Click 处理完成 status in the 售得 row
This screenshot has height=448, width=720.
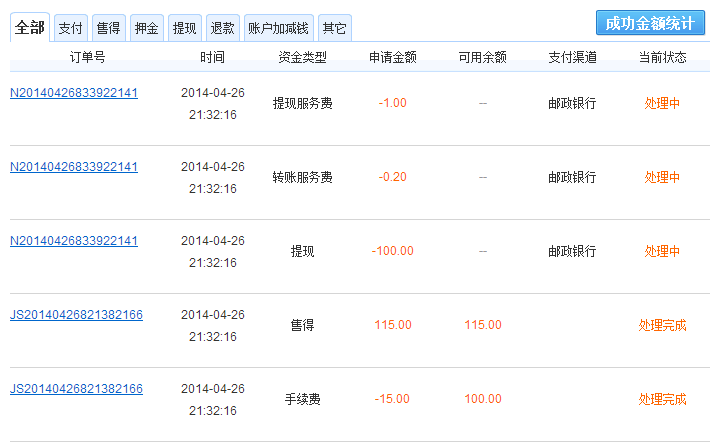(x=662, y=325)
